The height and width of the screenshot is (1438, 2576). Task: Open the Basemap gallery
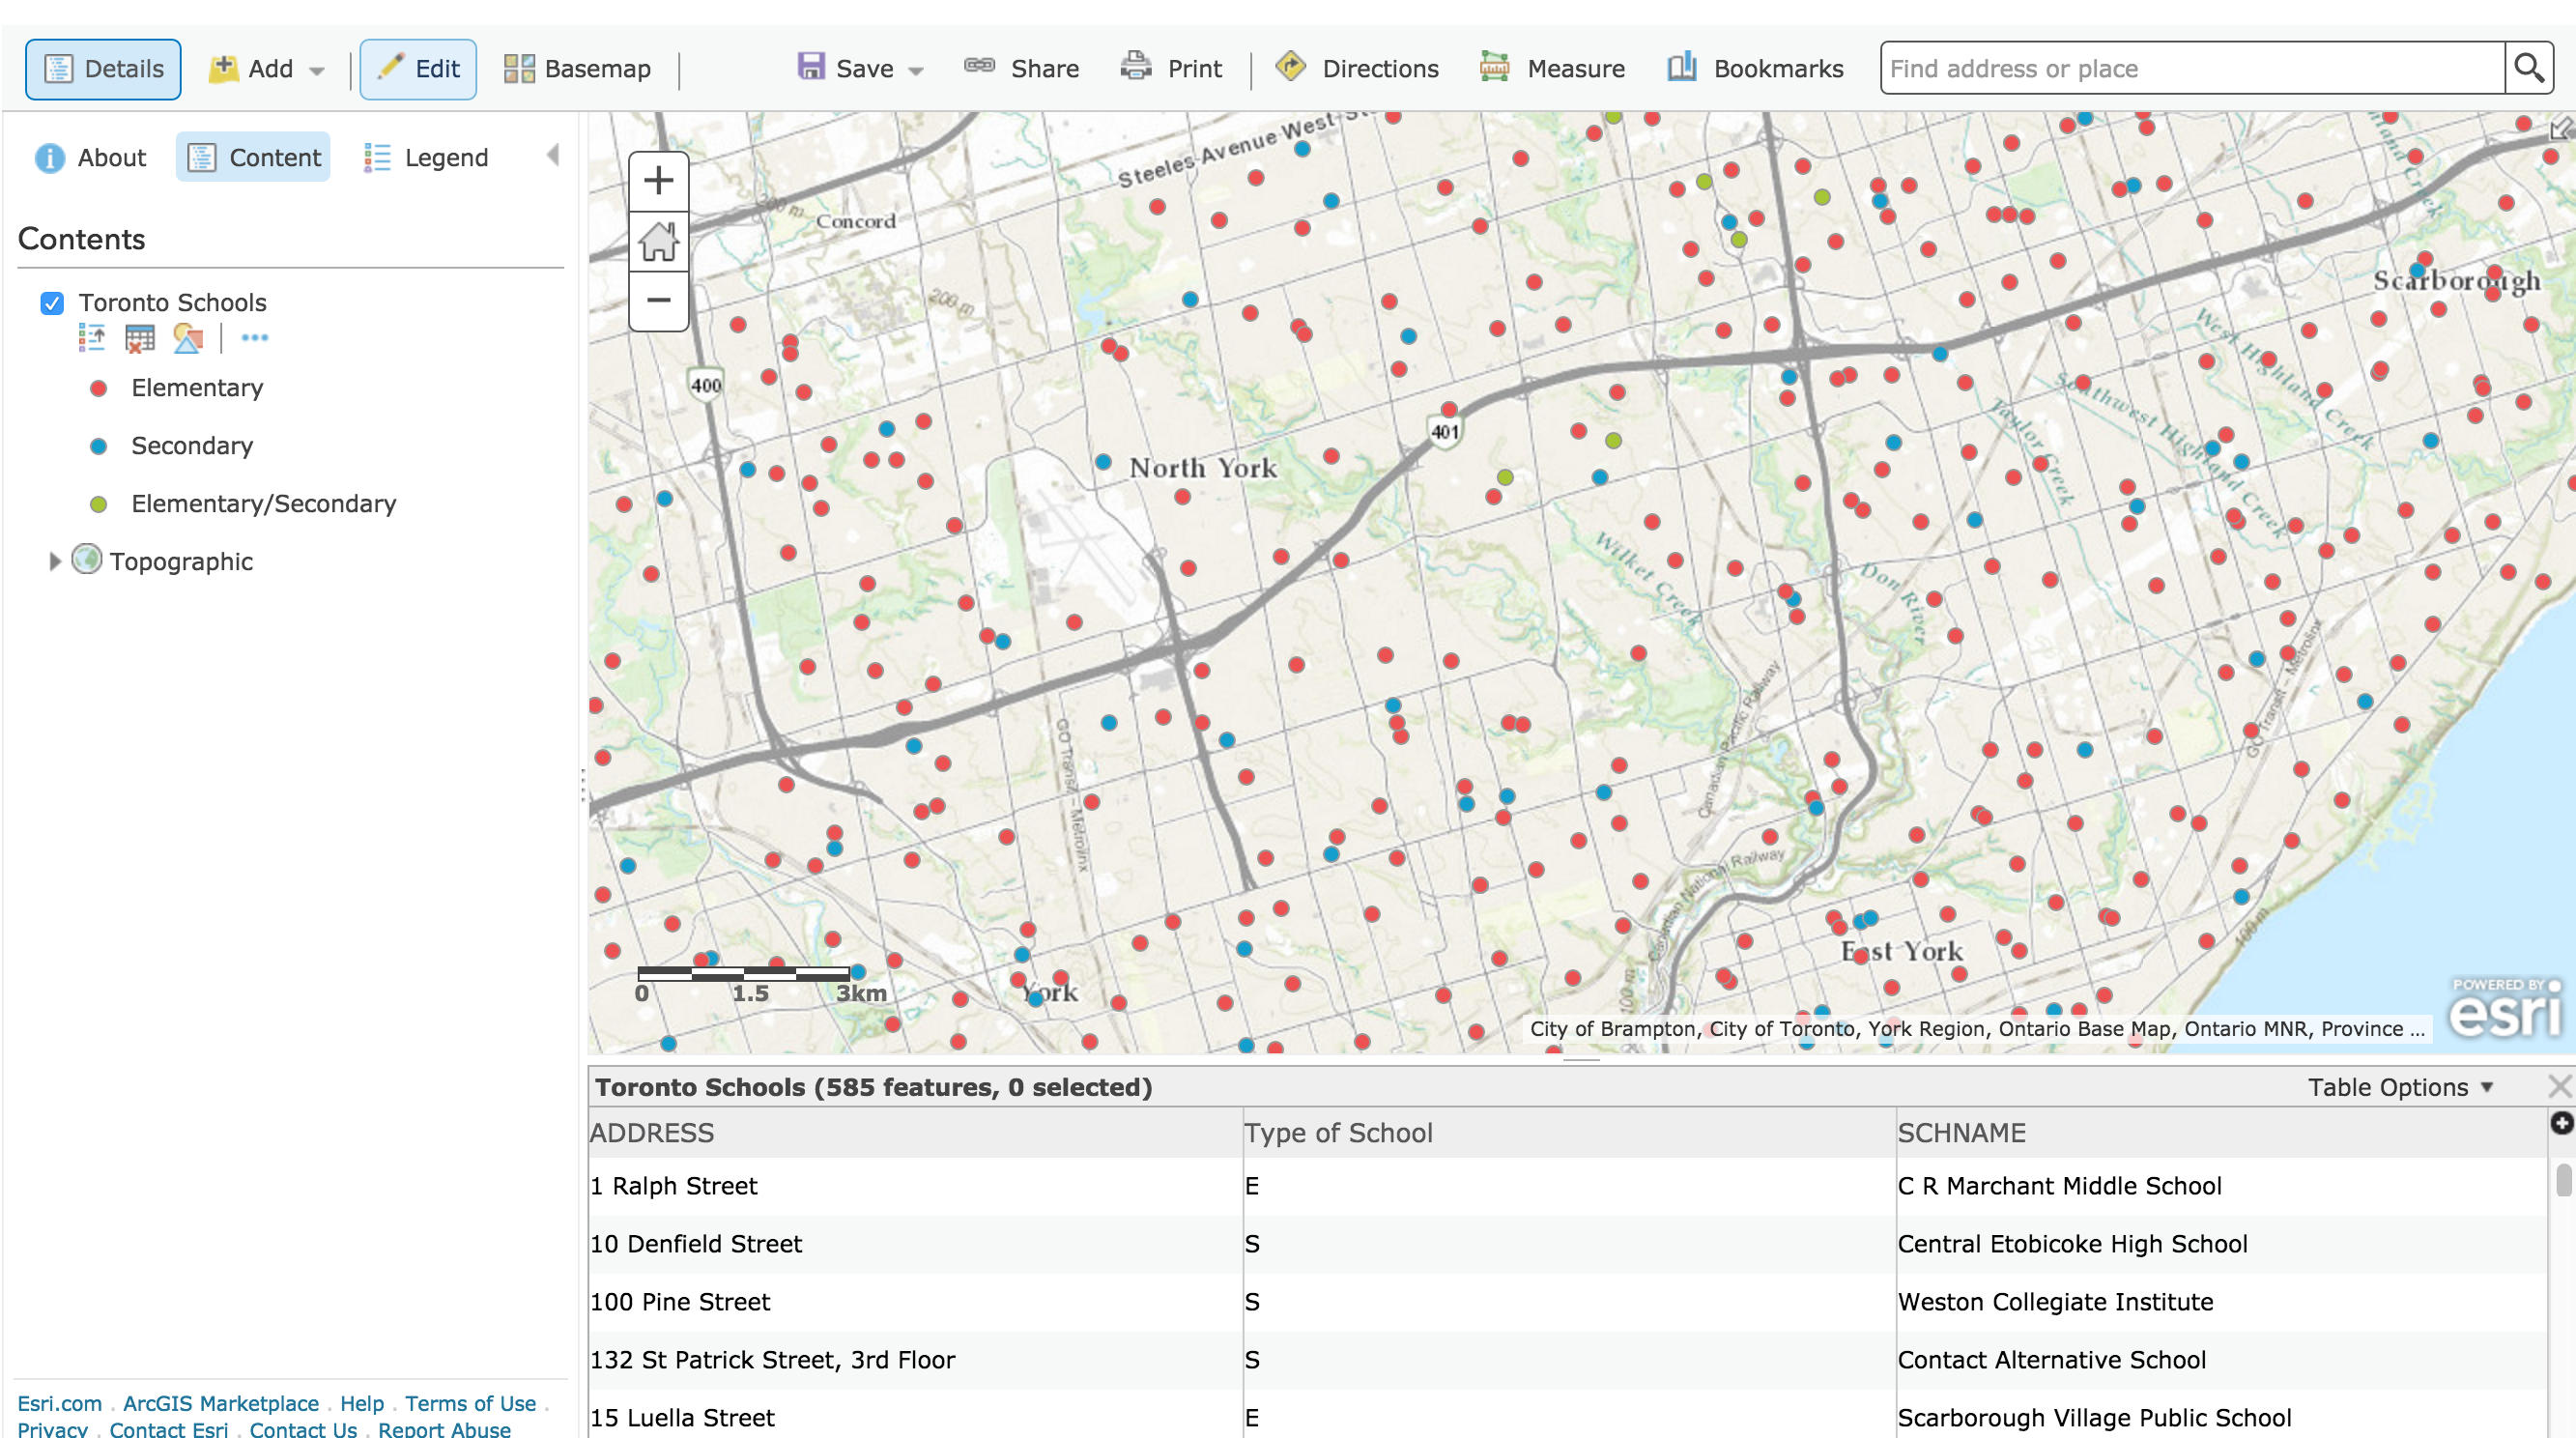[x=577, y=69]
